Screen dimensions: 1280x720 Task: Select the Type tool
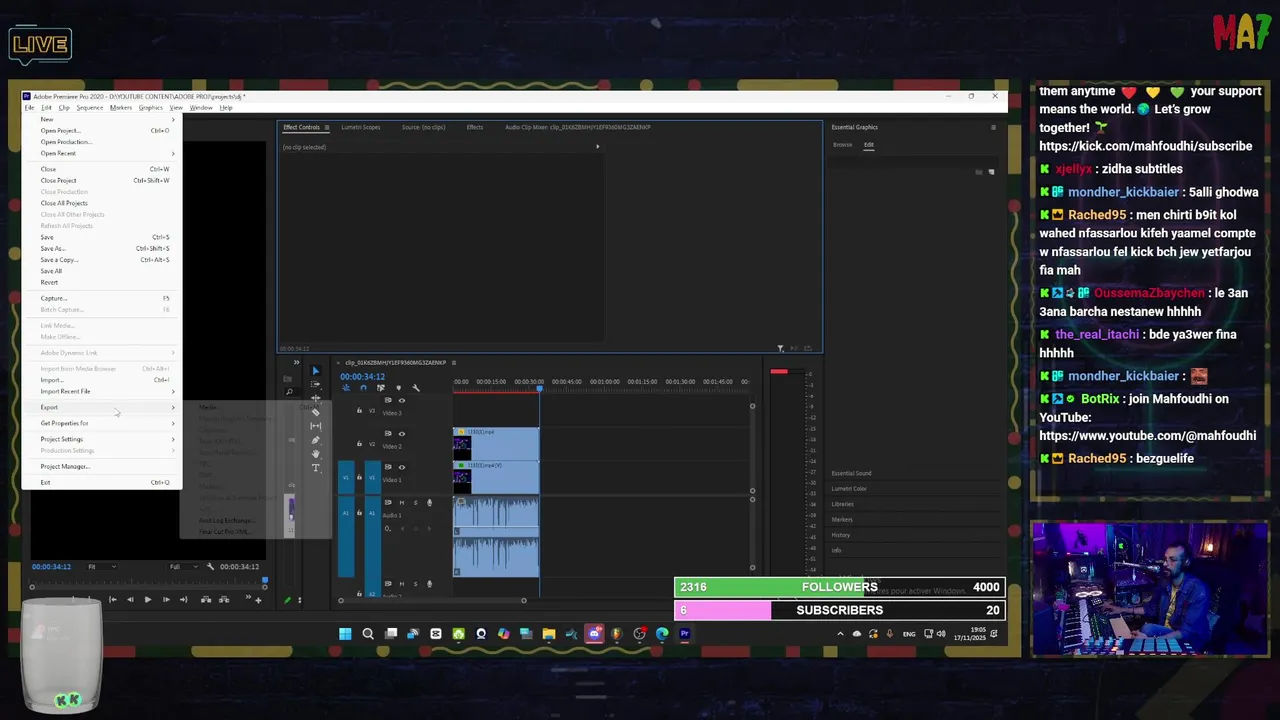[316, 468]
